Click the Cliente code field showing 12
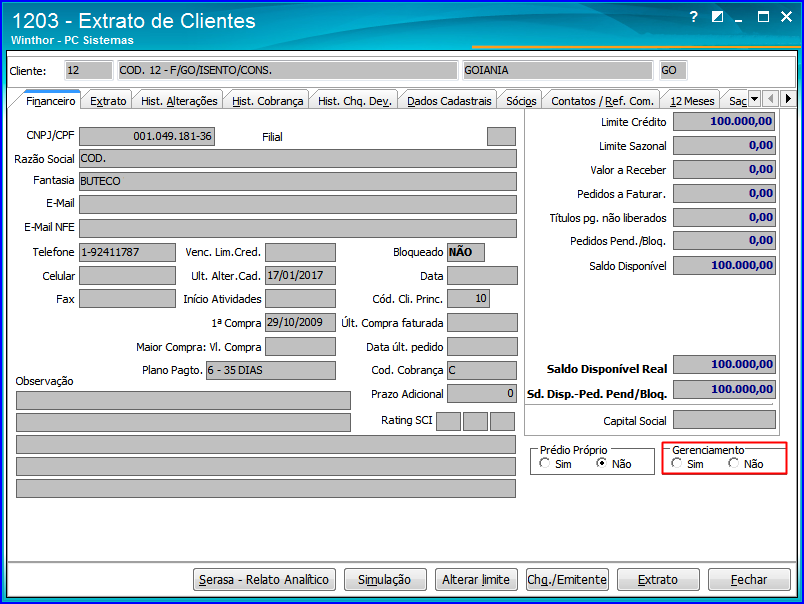Screen dimensions: 804x604 tap(89, 70)
